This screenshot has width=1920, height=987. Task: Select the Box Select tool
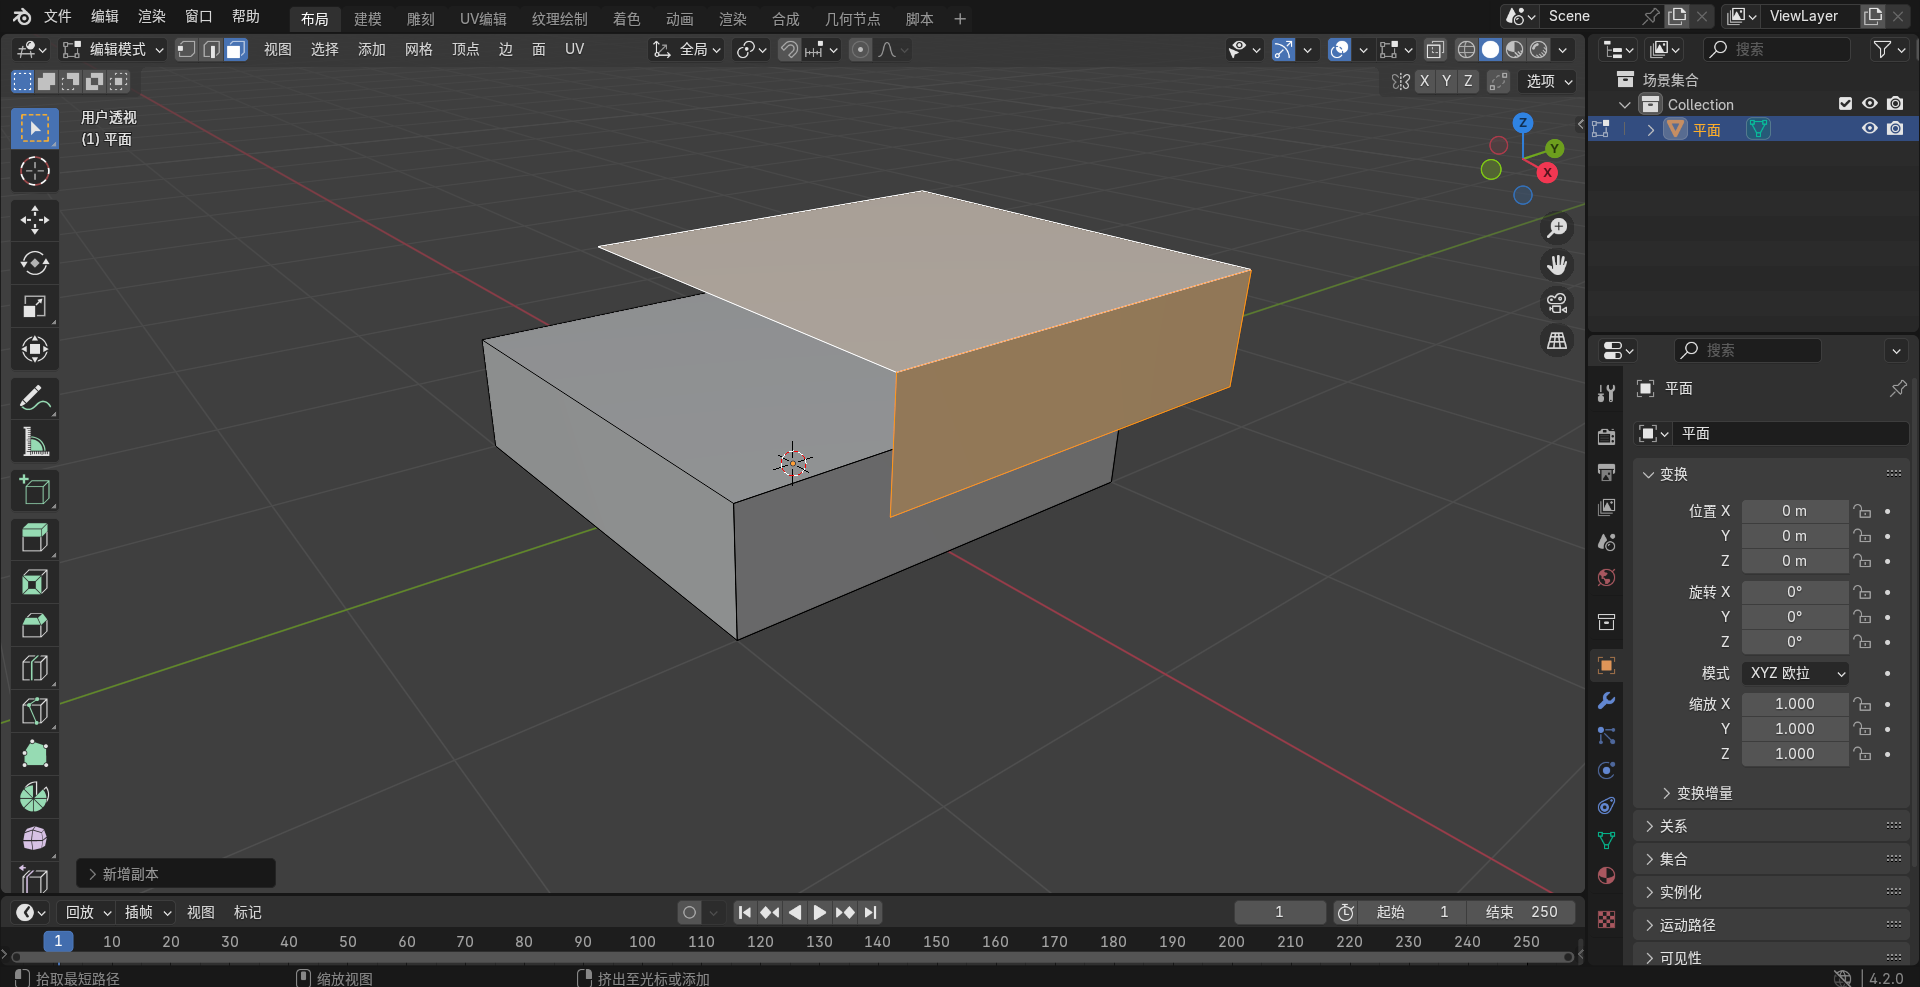pos(35,128)
